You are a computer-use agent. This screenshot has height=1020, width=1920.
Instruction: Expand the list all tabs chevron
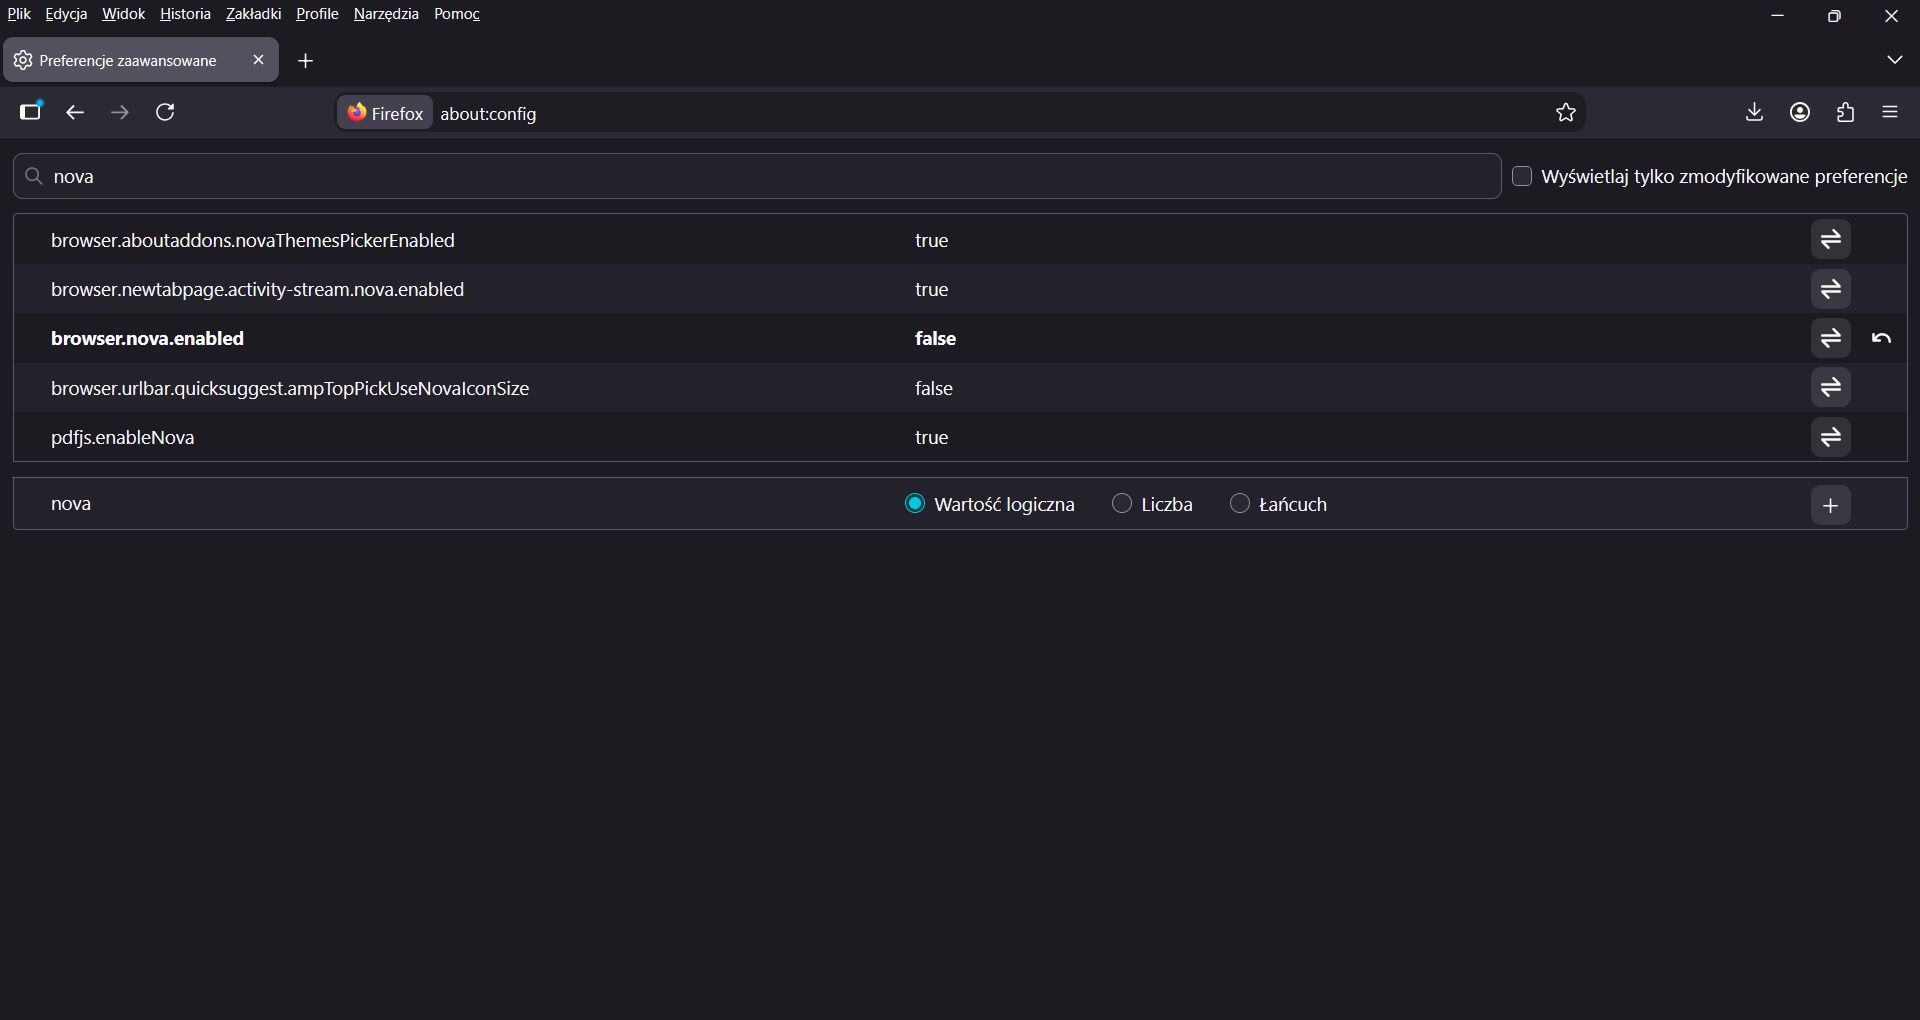[x=1894, y=60]
